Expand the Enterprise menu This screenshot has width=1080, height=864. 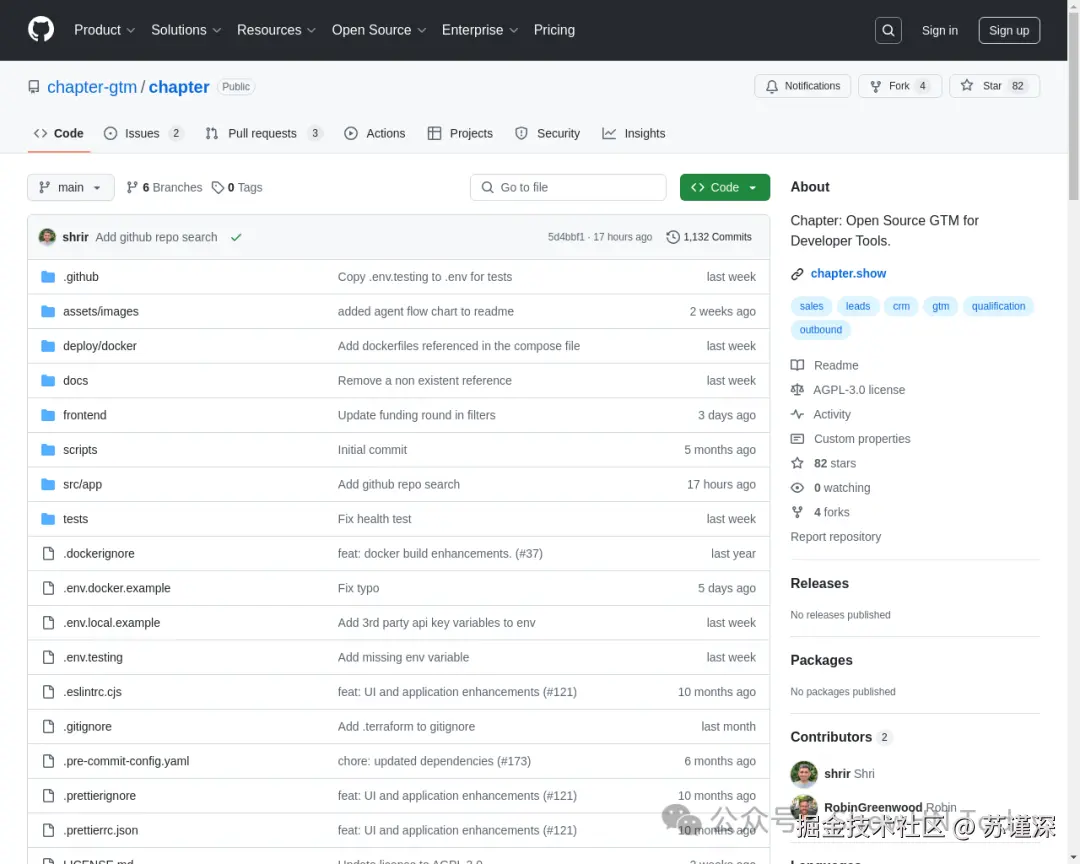pos(479,30)
